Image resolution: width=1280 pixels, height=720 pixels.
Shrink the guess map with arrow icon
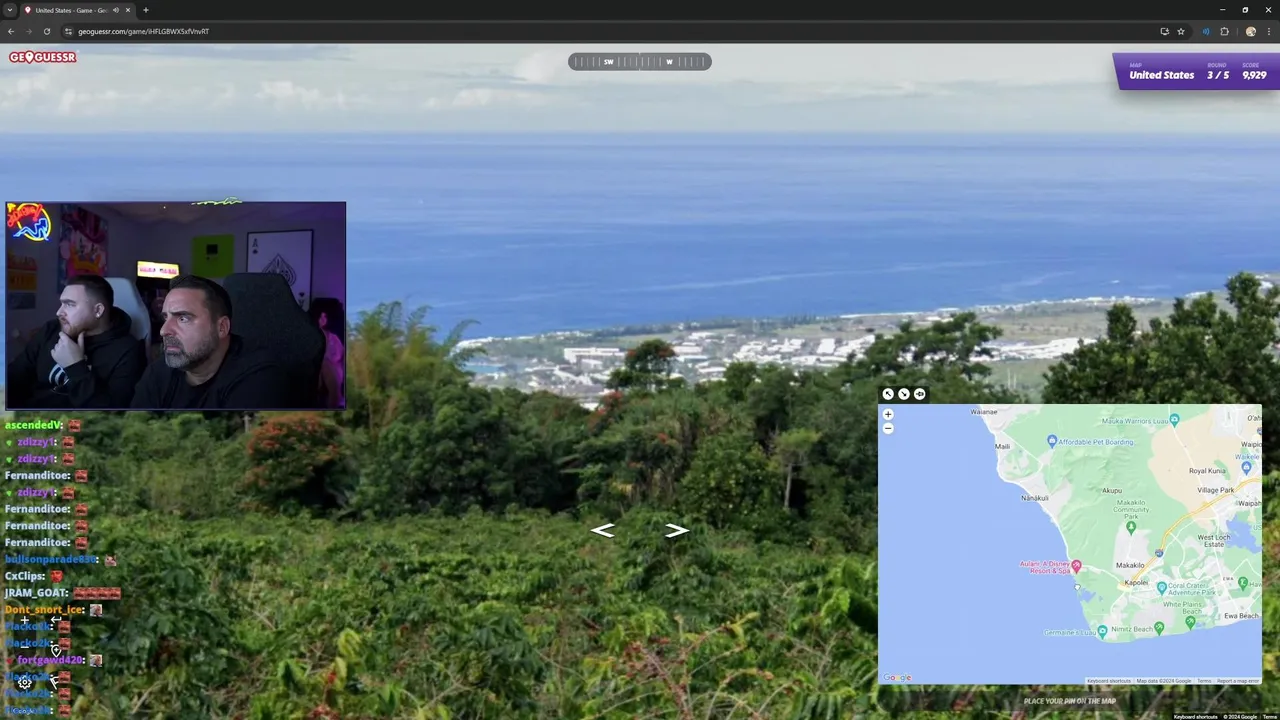[x=904, y=394]
